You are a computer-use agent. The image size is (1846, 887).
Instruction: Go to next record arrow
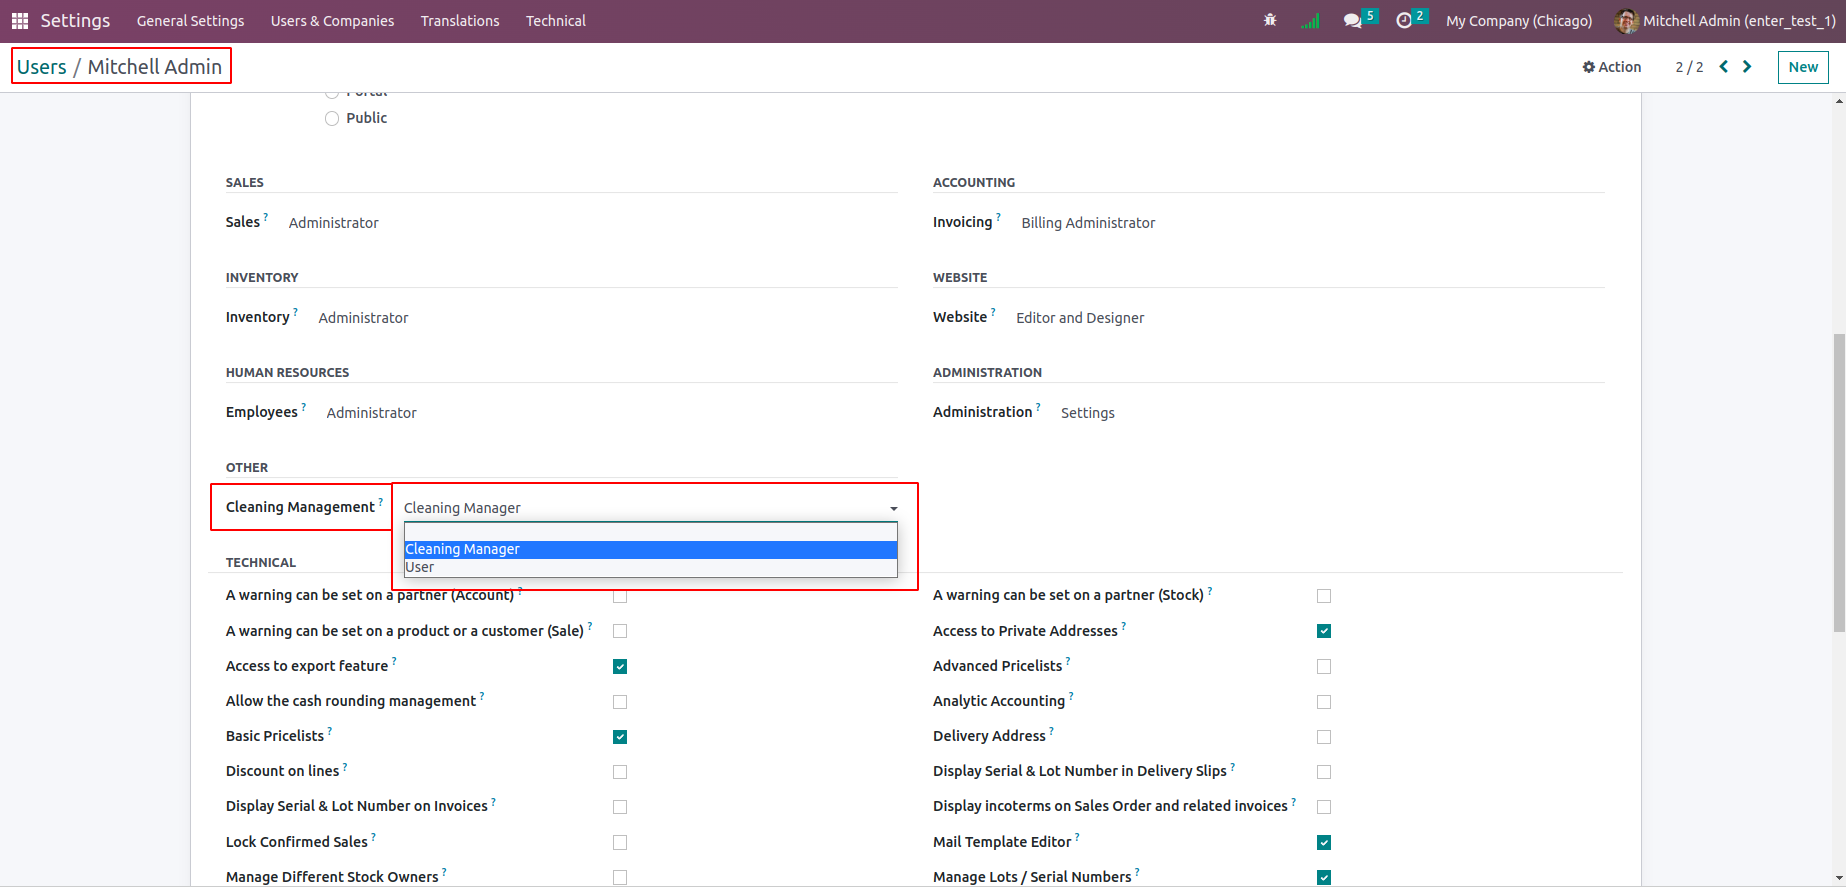[1747, 67]
